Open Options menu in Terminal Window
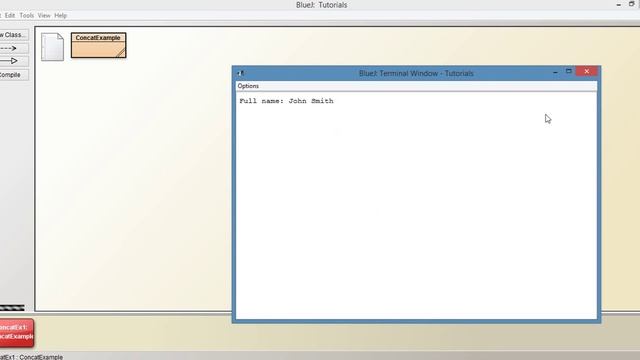640x360 pixels. coord(248,86)
